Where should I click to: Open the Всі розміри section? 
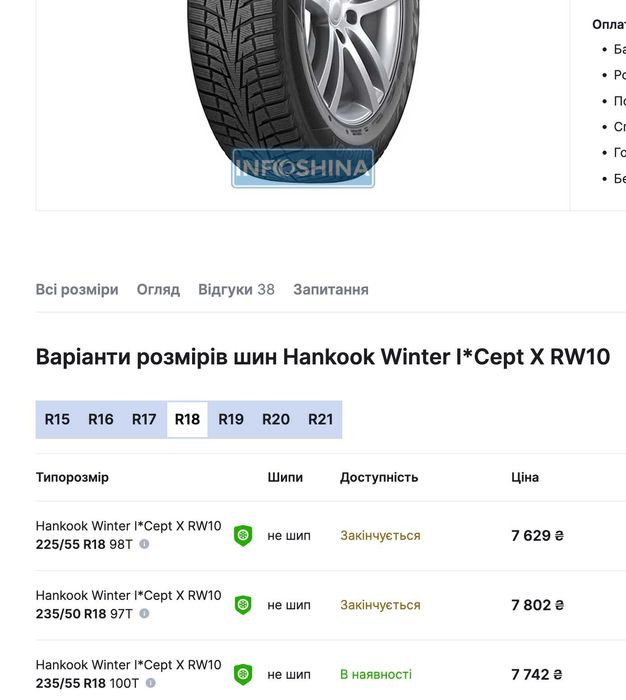tap(77, 290)
